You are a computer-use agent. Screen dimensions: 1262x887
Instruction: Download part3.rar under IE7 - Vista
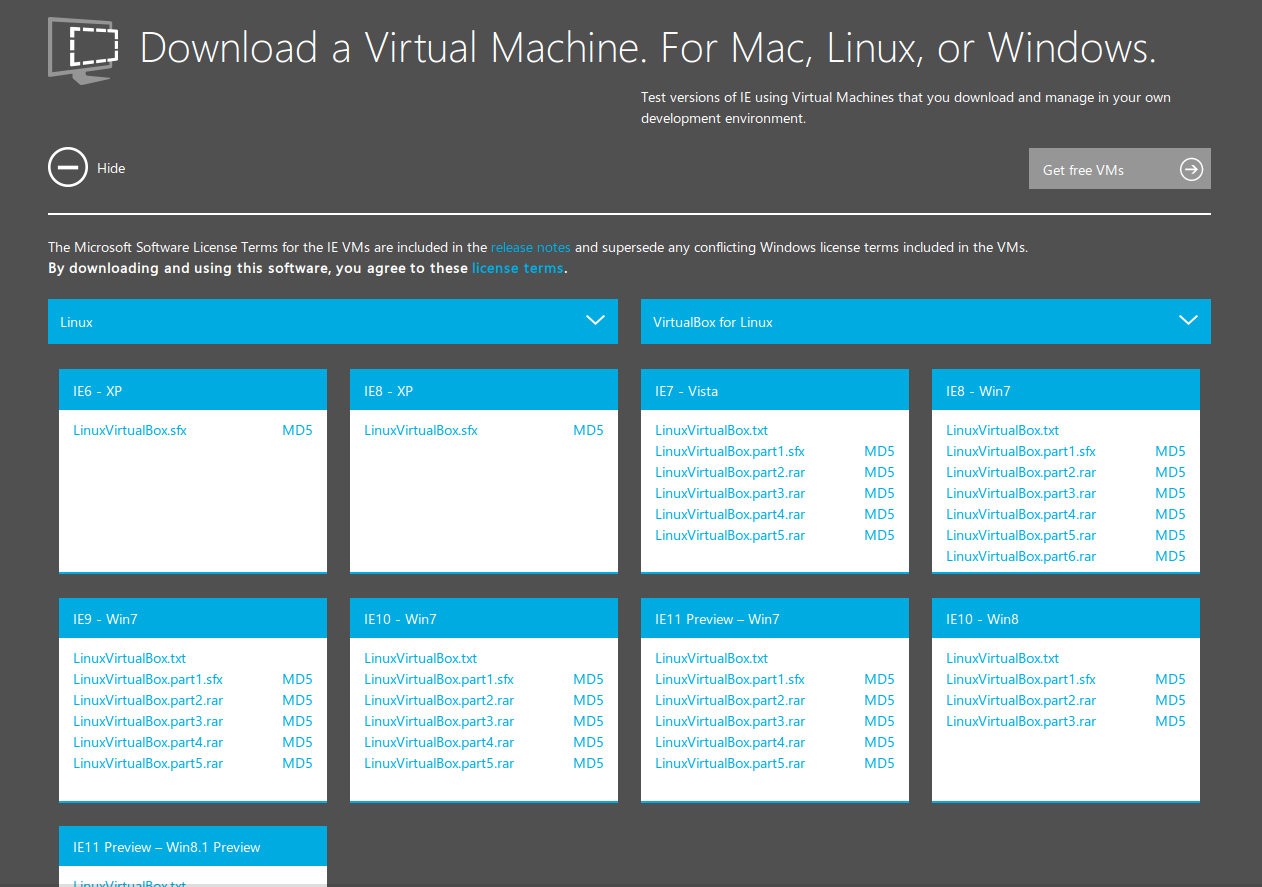730,493
